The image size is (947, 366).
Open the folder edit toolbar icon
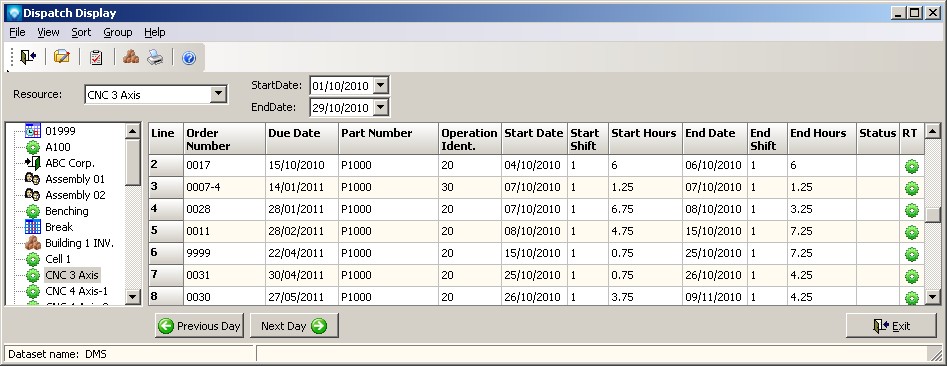[62, 57]
